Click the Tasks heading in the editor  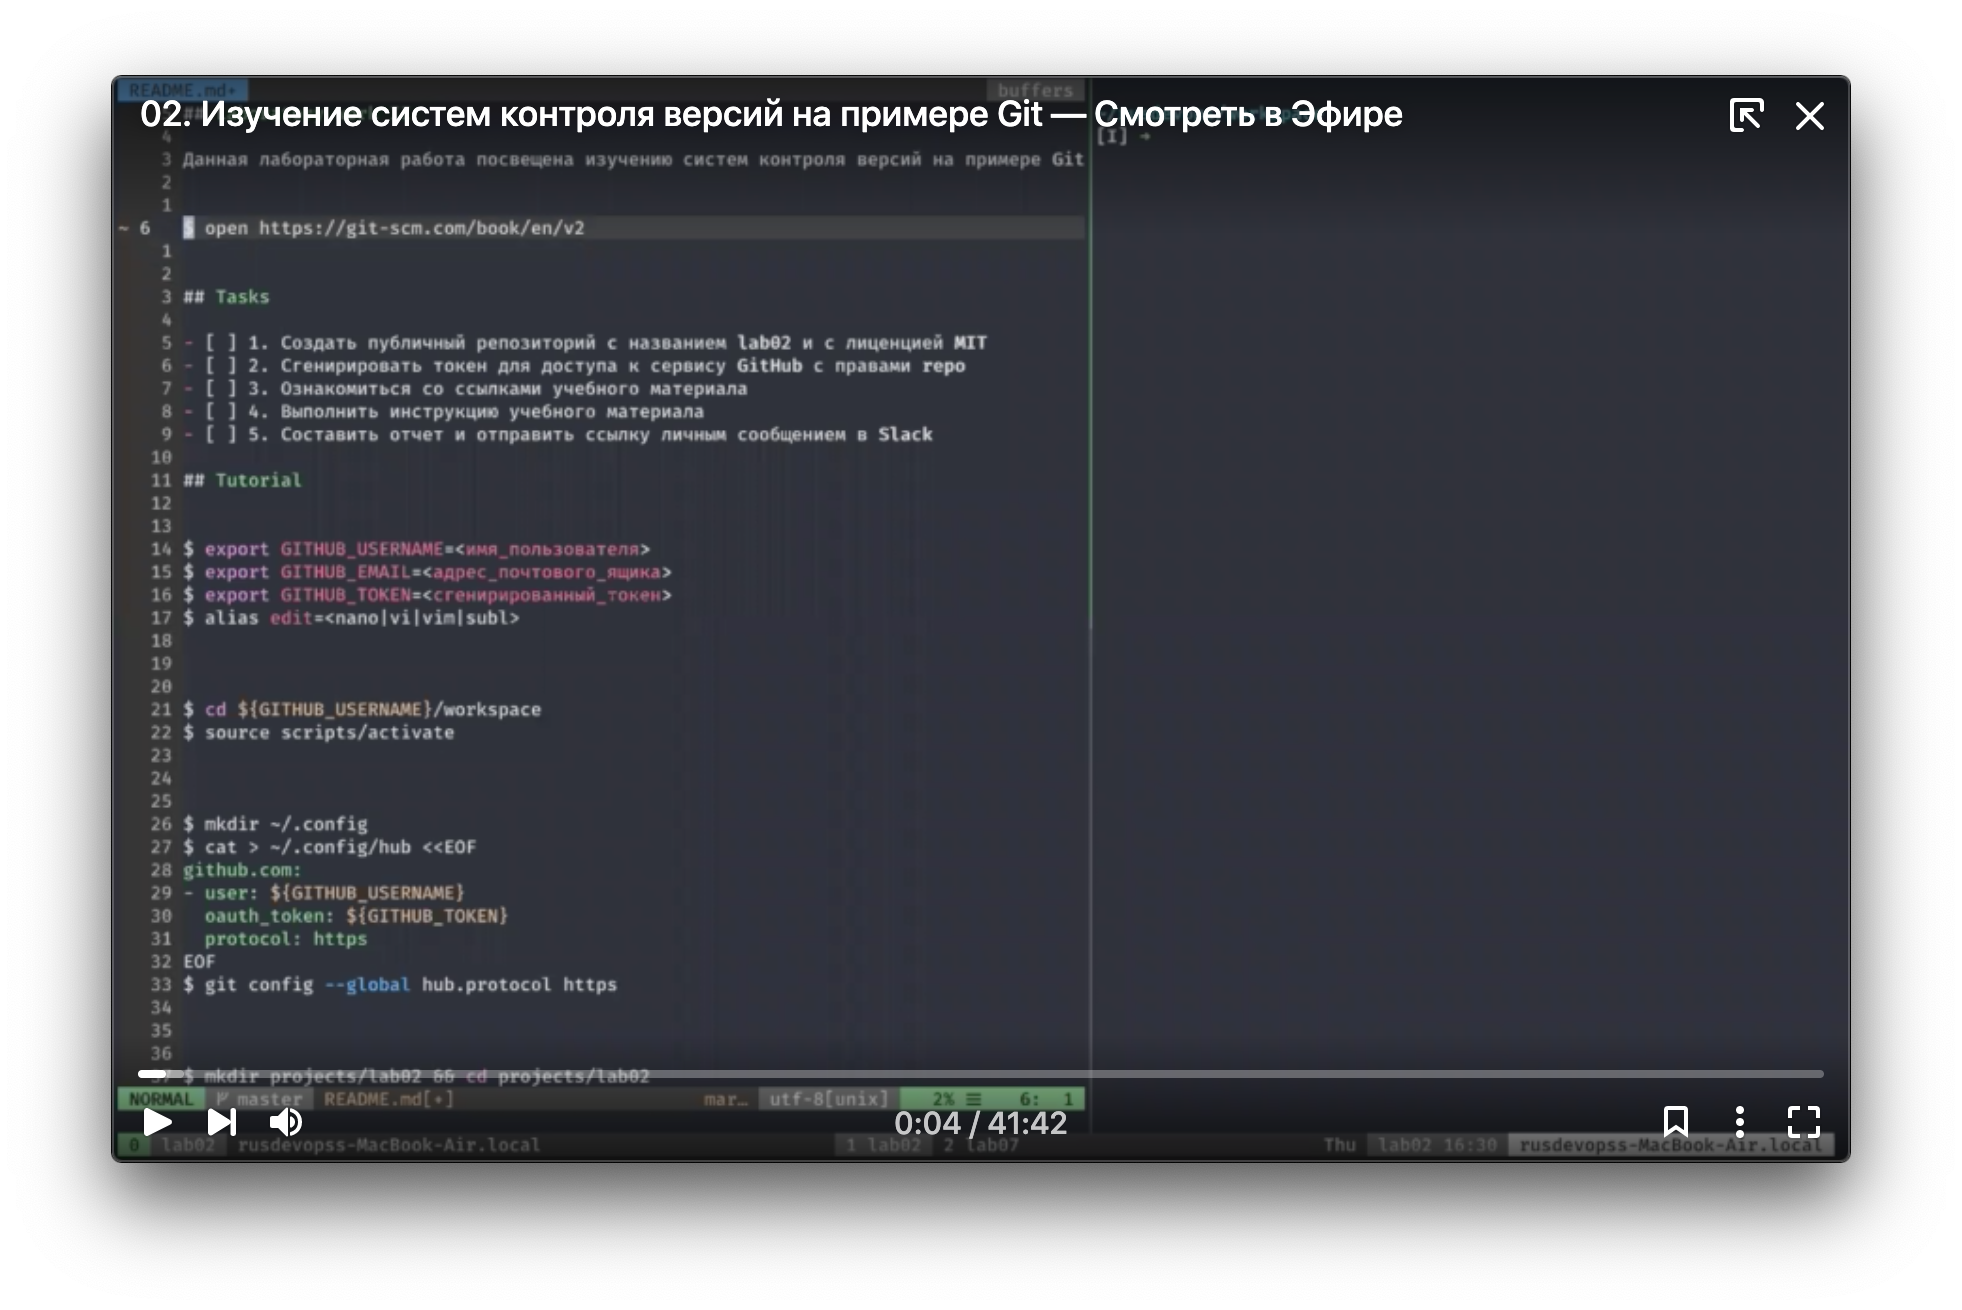241,297
